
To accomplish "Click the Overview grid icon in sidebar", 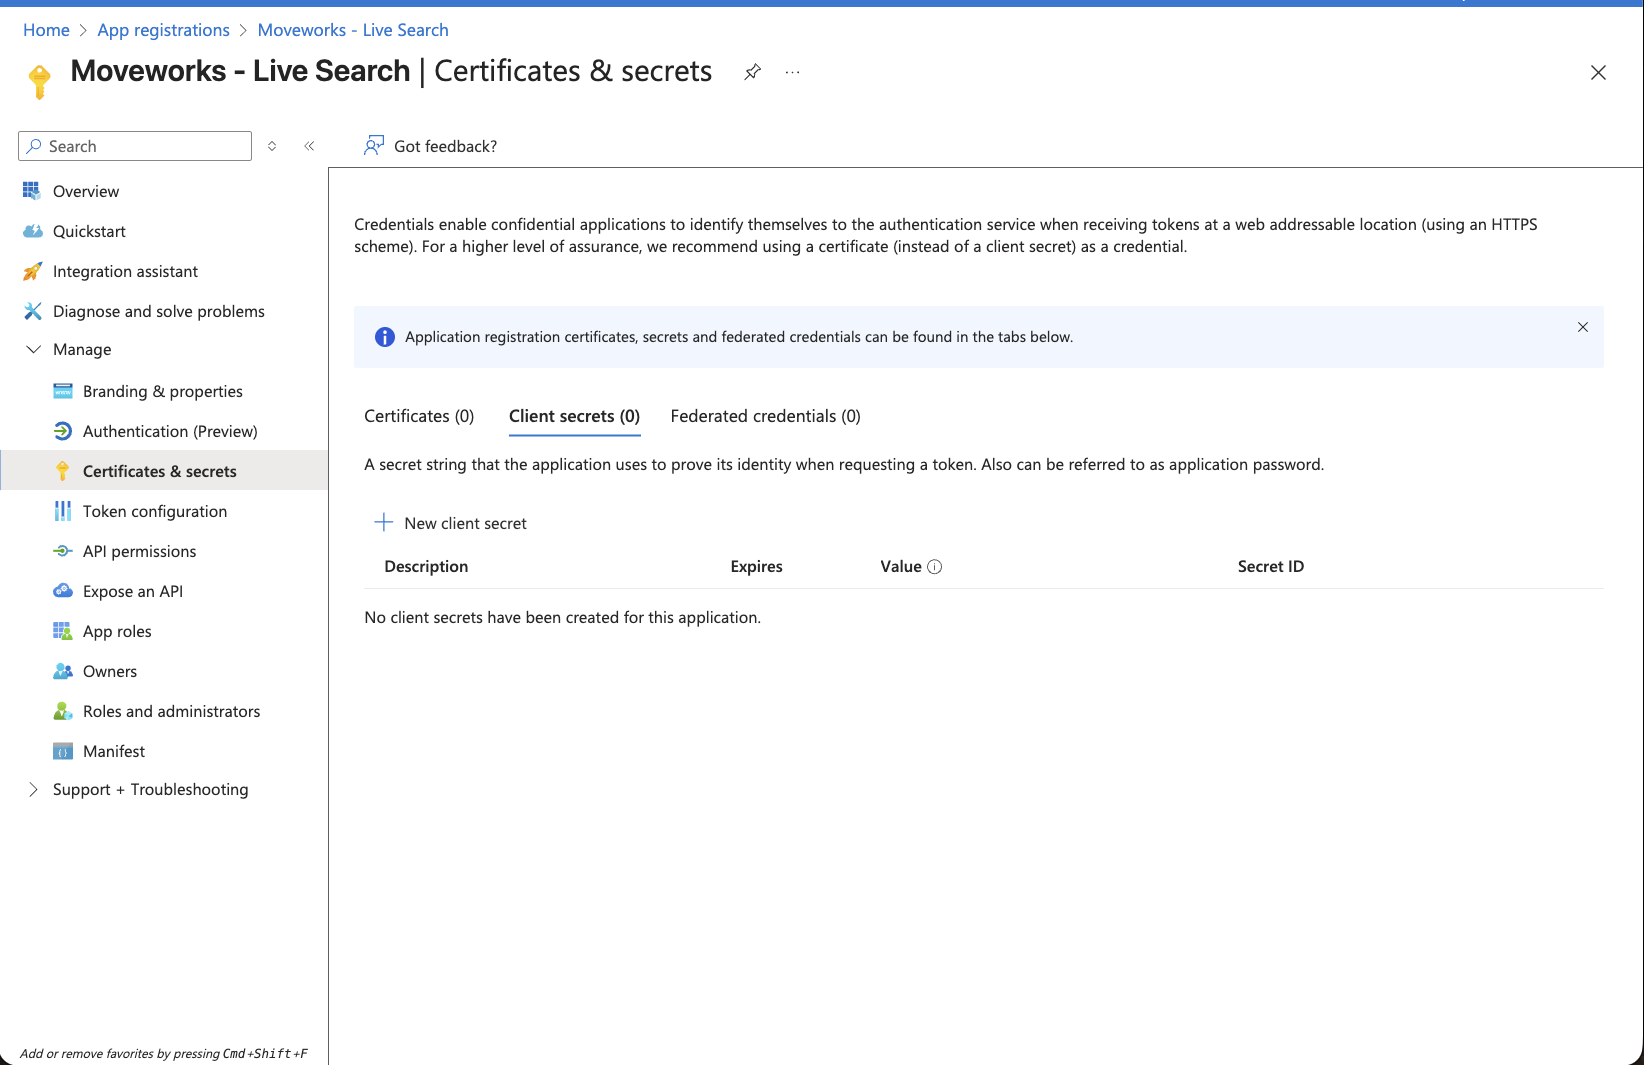I will tap(32, 191).
